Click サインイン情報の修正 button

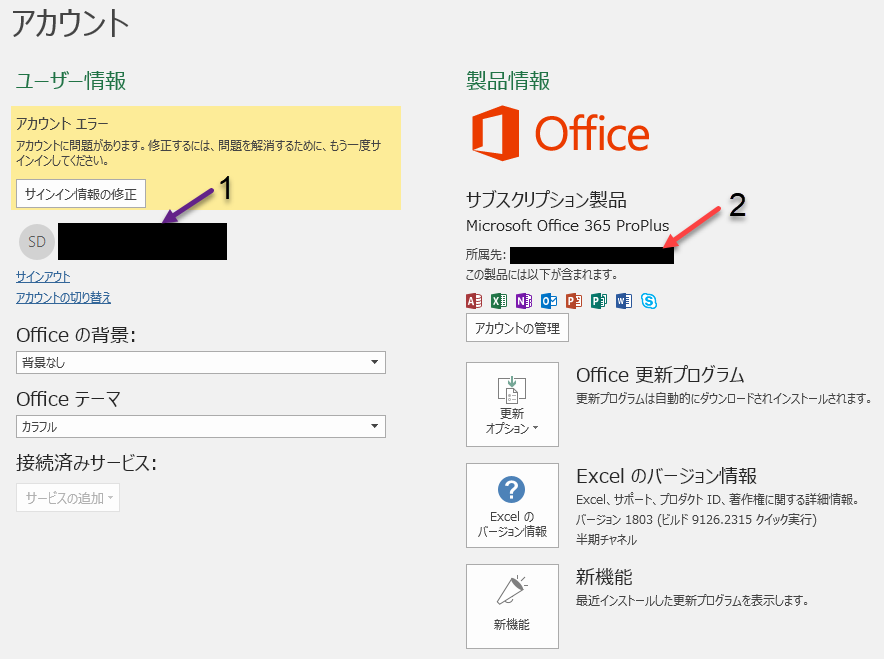(81, 194)
